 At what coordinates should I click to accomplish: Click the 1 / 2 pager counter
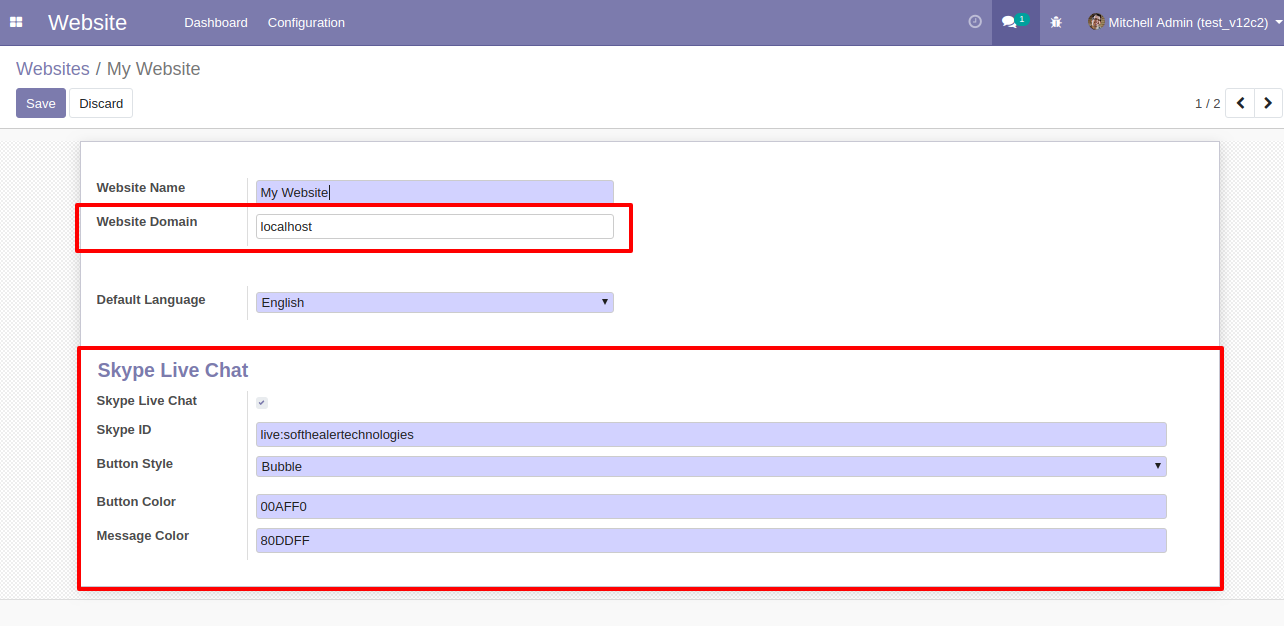pyautogui.click(x=1208, y=103)
